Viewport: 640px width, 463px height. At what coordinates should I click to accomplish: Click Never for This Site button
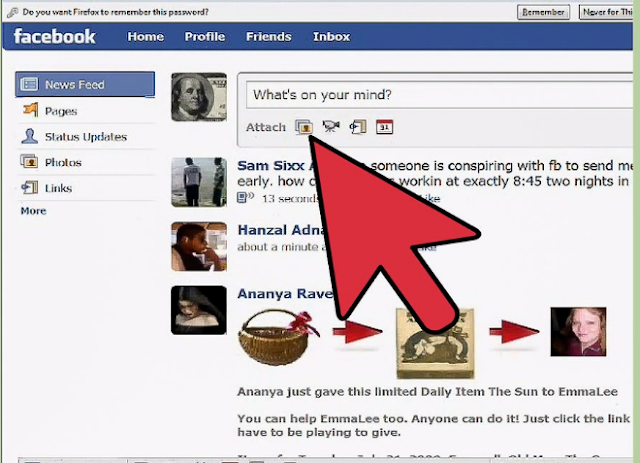pyautogui.click(x=606, y=12)
